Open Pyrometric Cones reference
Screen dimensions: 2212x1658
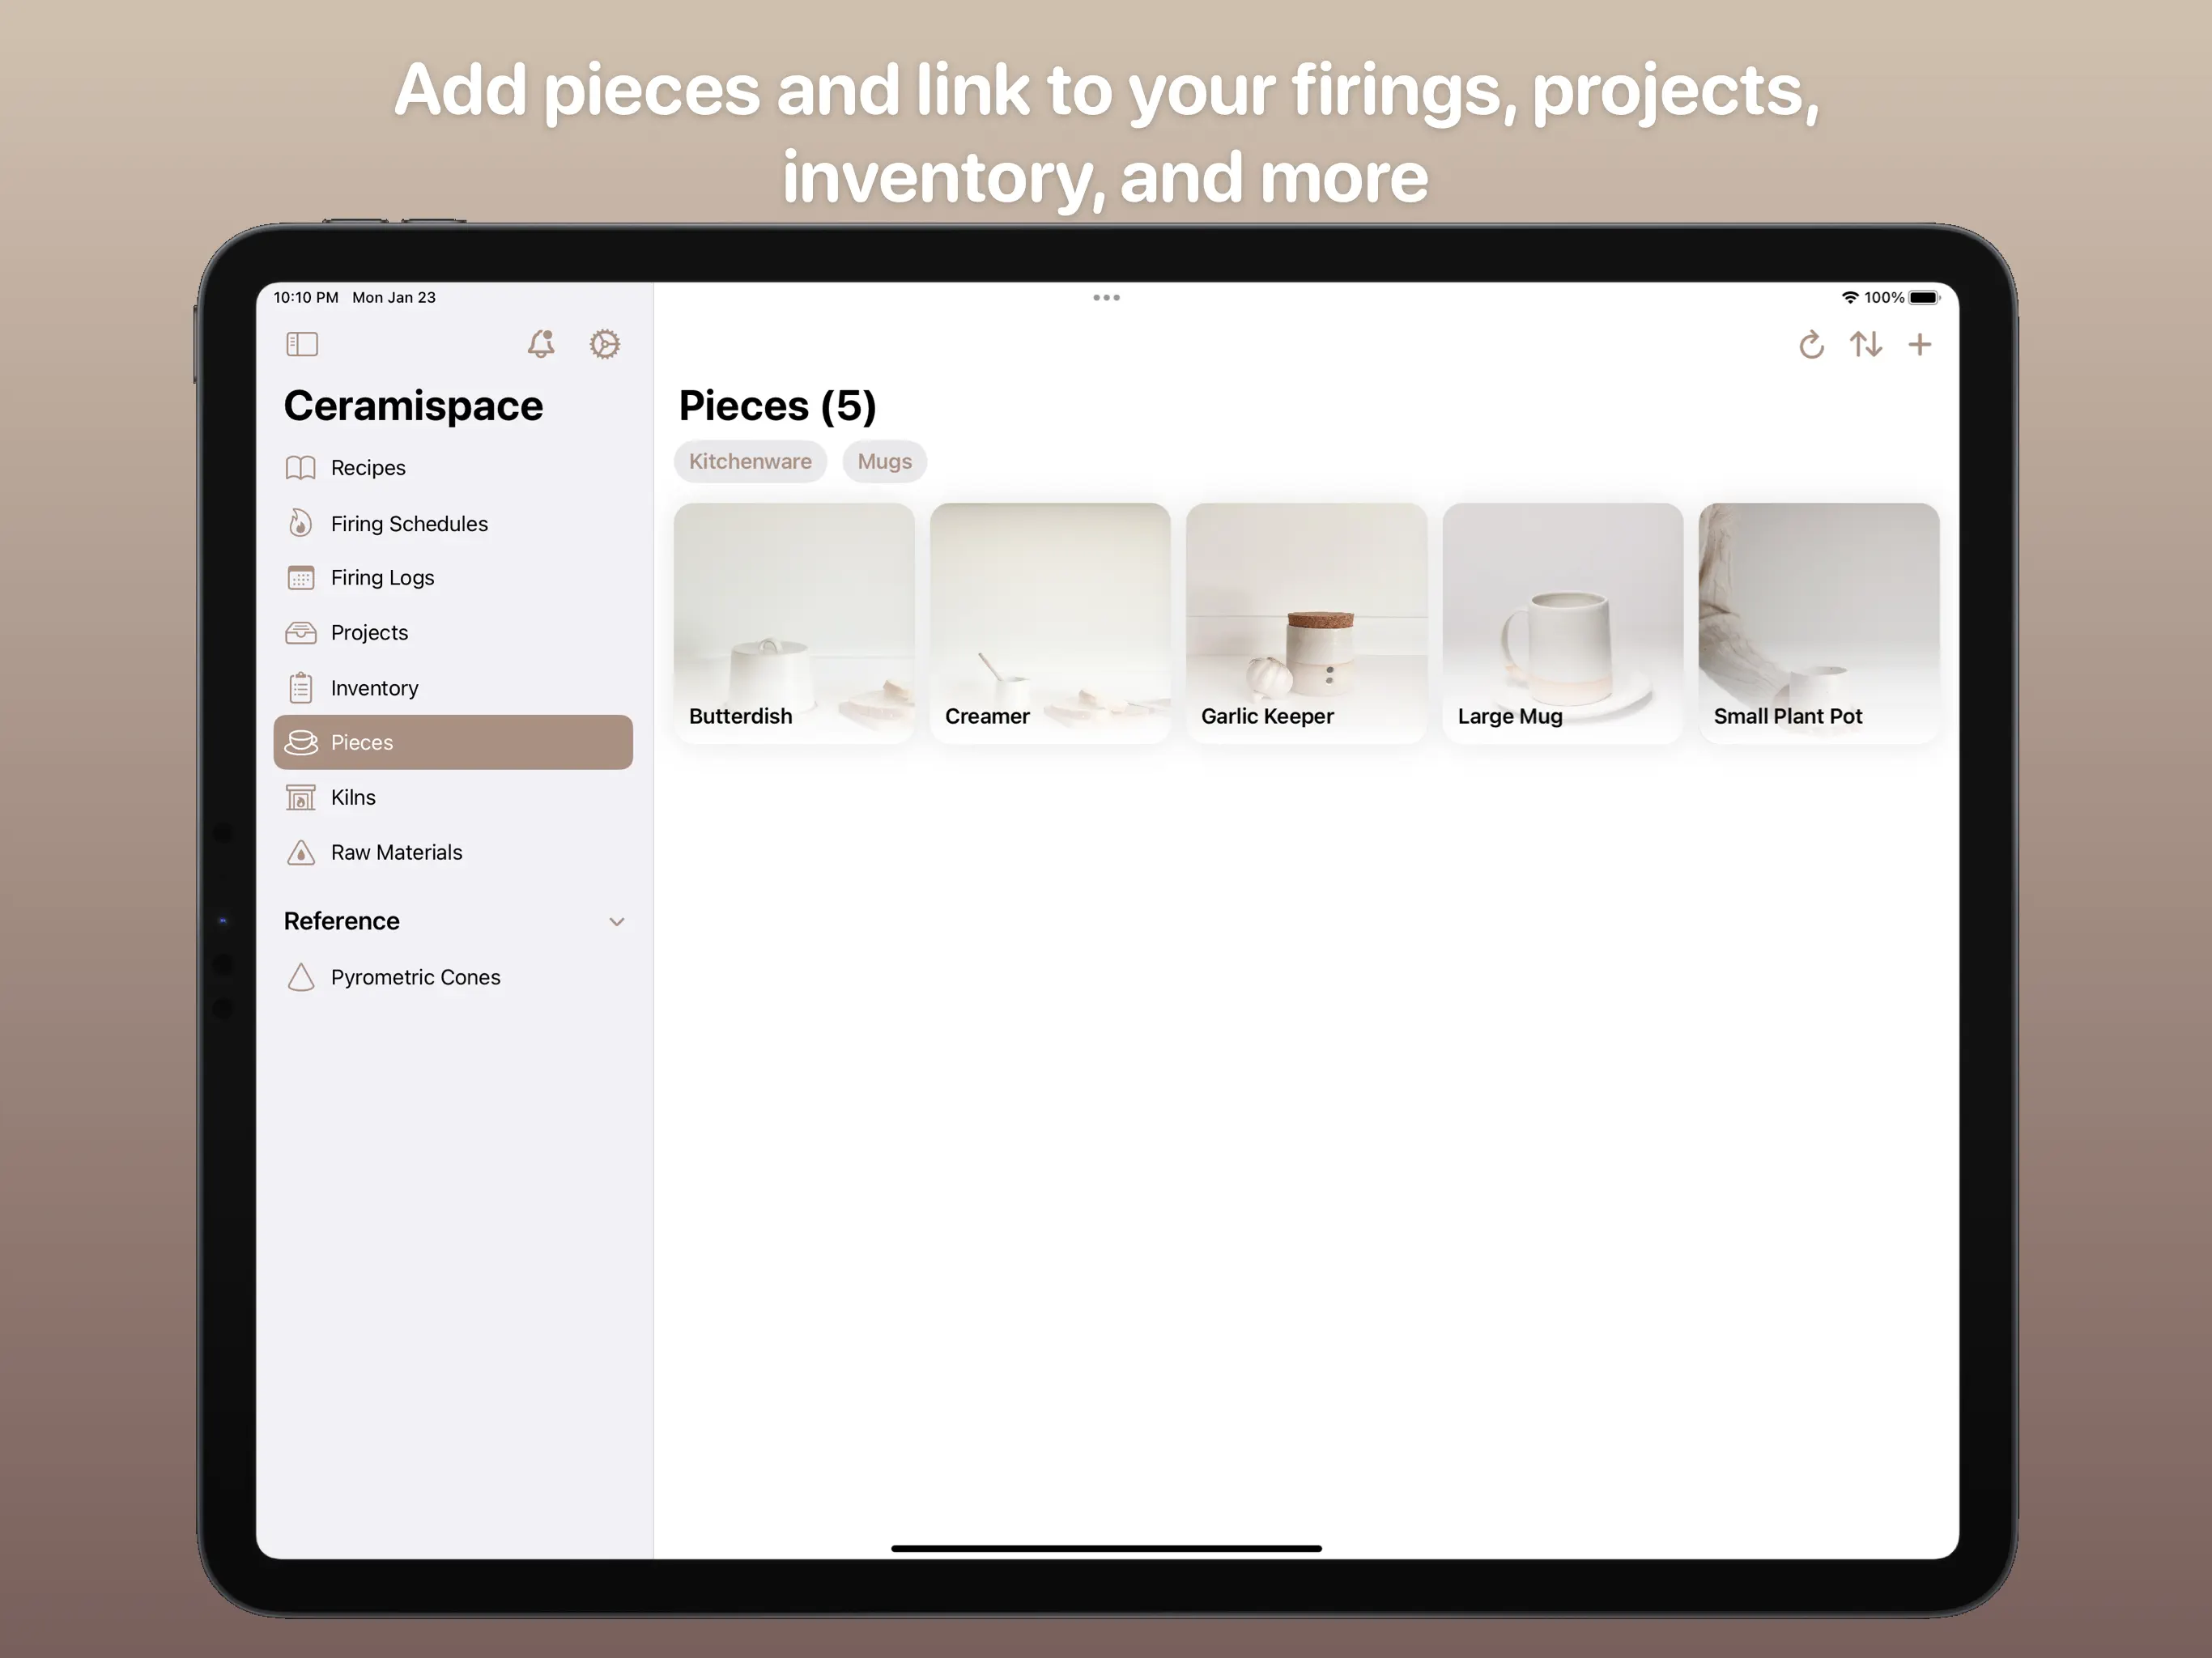pos(415,978)
